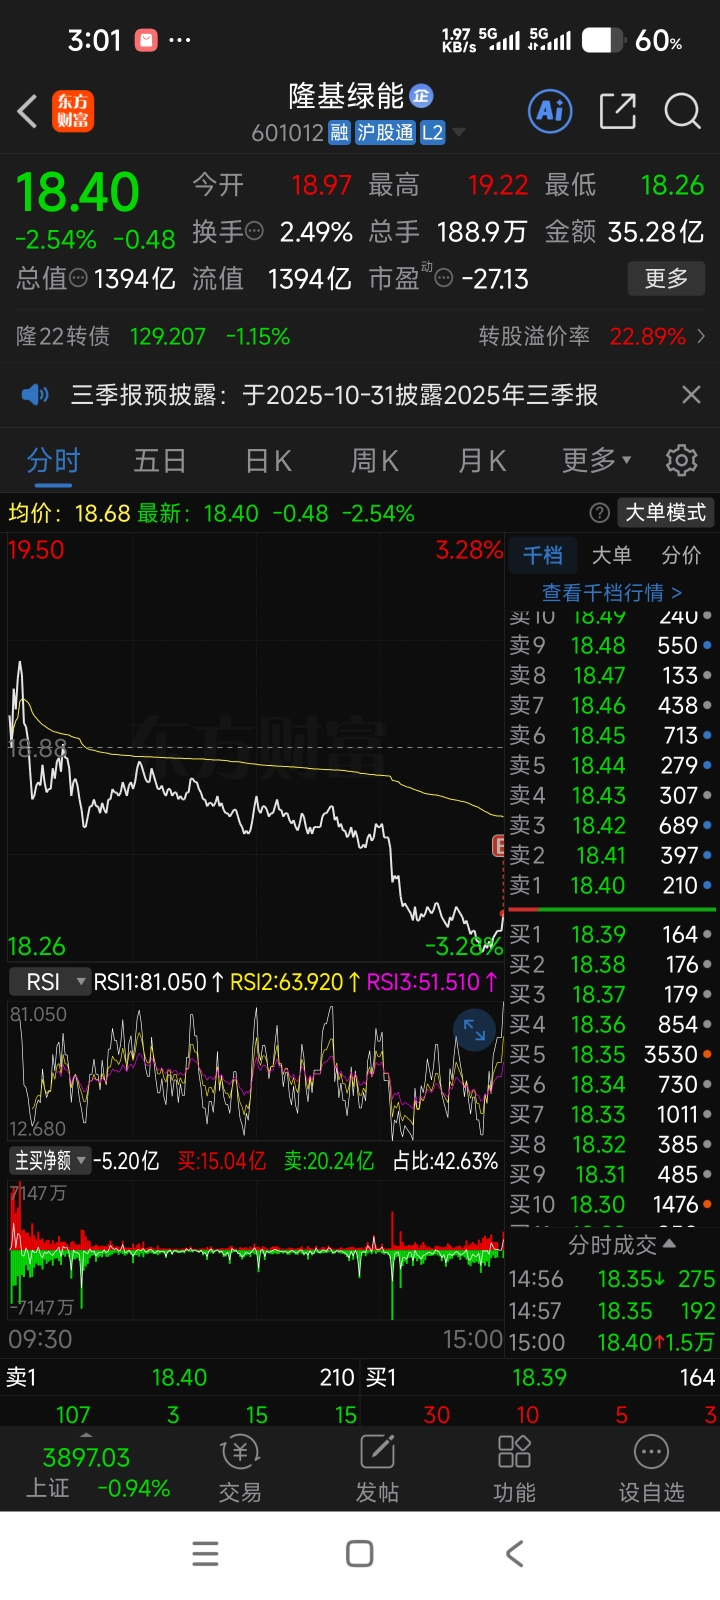The height and width of the screenshot is (1600, 720).
Task: Switch to 日K tab
Action: [268, 461]
